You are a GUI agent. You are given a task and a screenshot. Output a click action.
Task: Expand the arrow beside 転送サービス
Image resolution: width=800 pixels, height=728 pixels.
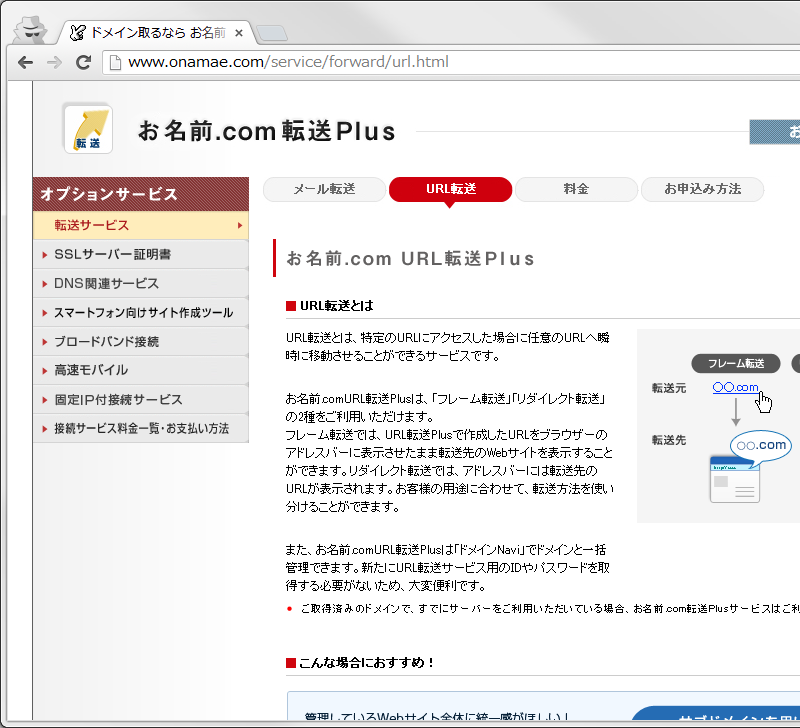pyautogui.click(x=240, y=225)
